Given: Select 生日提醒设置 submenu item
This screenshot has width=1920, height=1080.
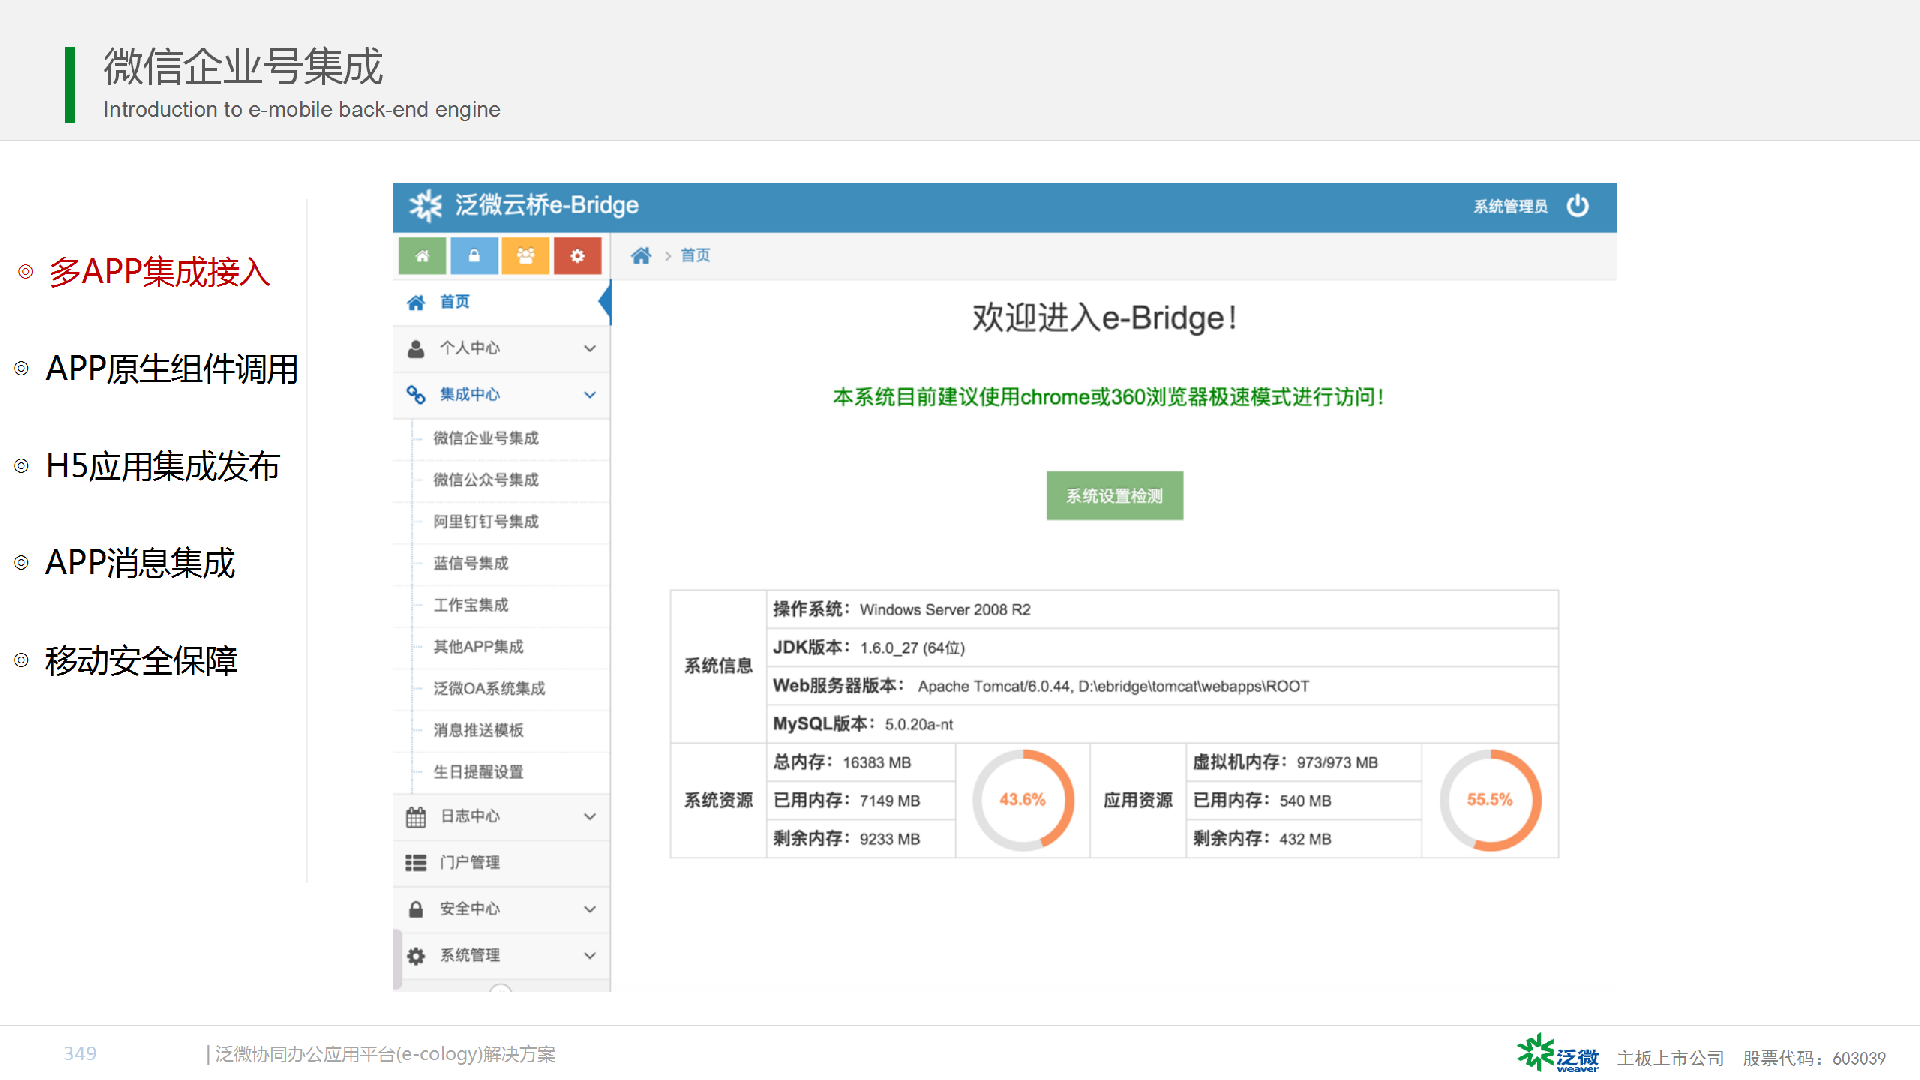Looking at the screenshot, I should [x=478, y=772].
